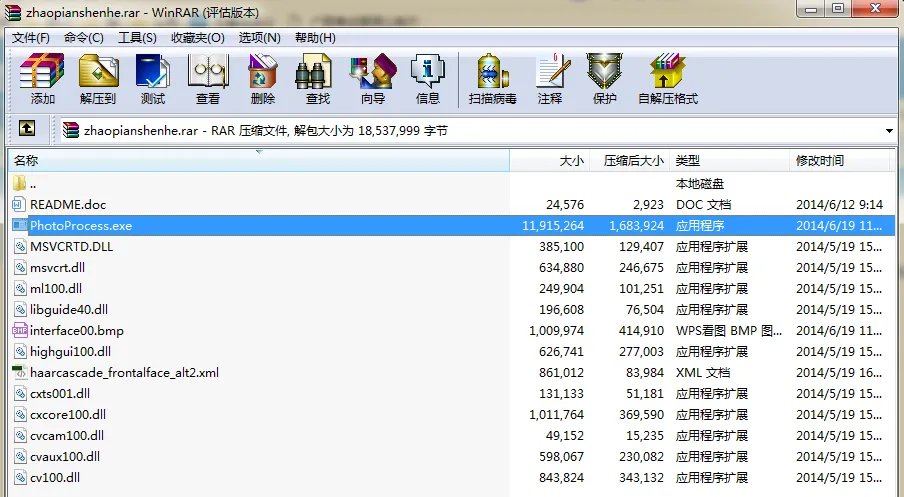The image size is (904, 497).
Task: Select the libguide40.dll file name
Action: pyautogui.click(x=69, y=310)
